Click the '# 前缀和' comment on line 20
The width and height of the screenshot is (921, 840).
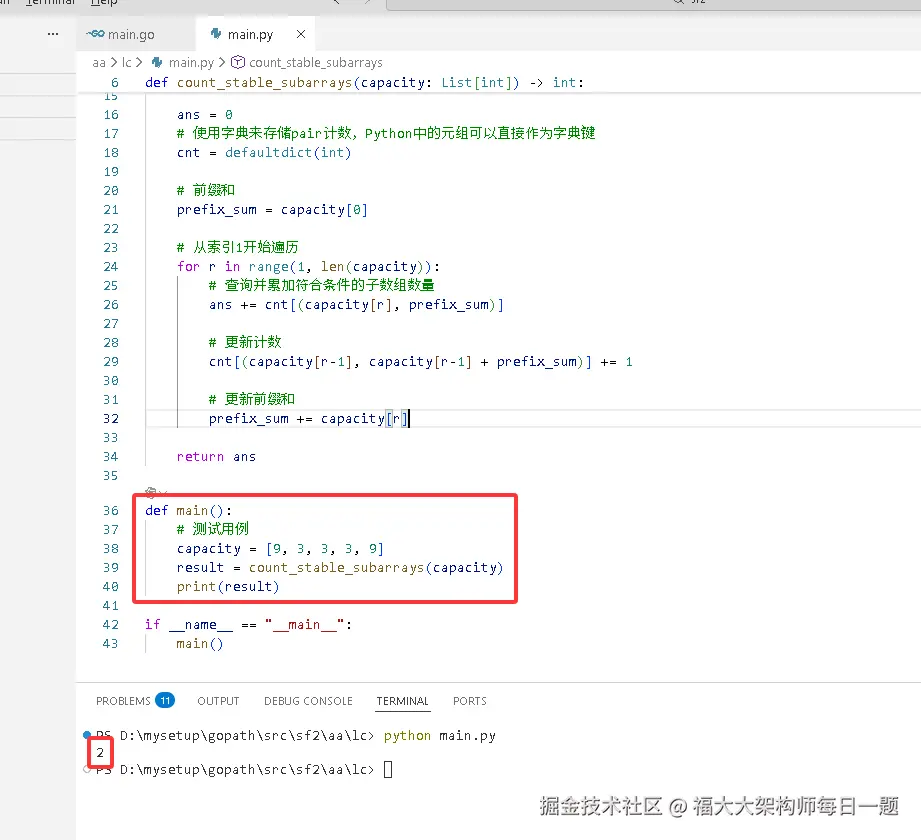(x=206, y=190)
